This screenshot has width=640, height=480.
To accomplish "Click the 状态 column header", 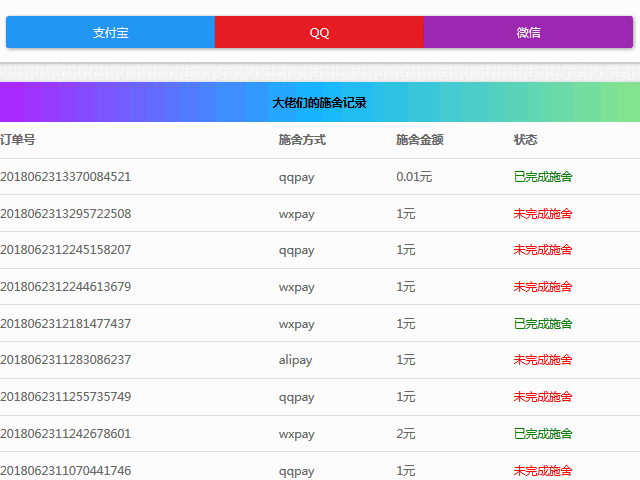I will [525, 140].
